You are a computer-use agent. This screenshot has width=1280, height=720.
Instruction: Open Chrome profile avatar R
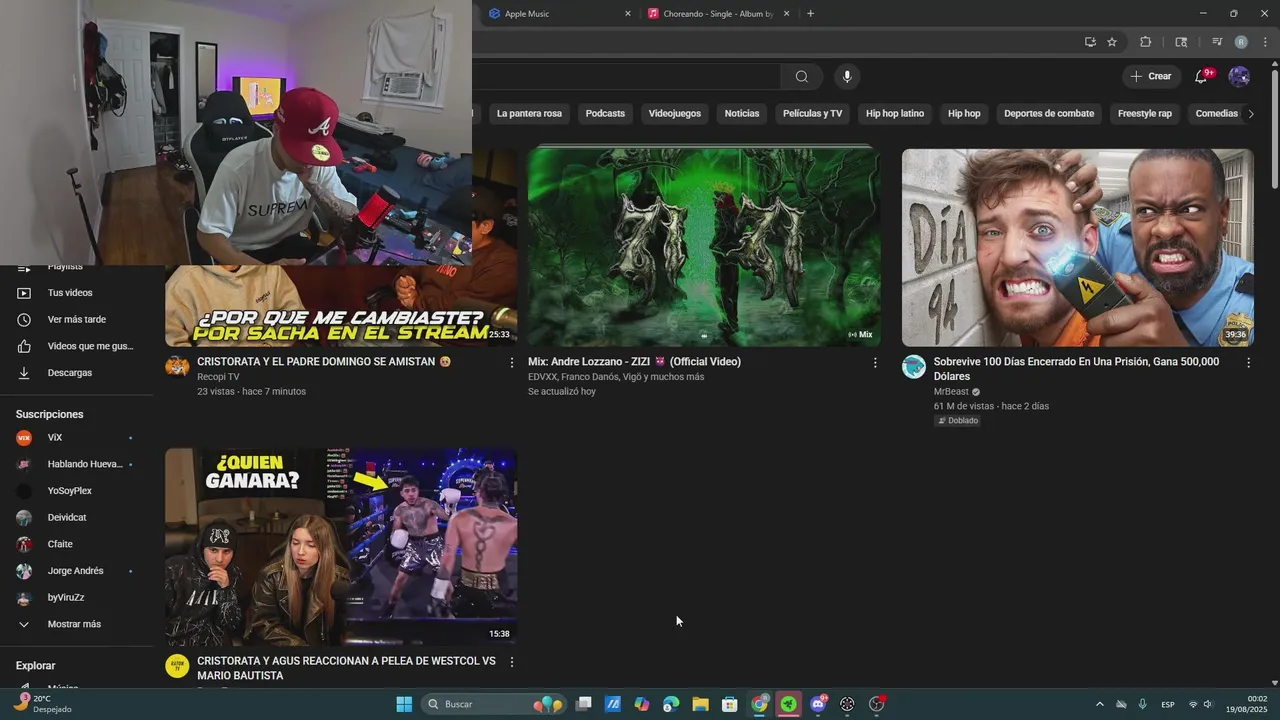click(1241, 42)
